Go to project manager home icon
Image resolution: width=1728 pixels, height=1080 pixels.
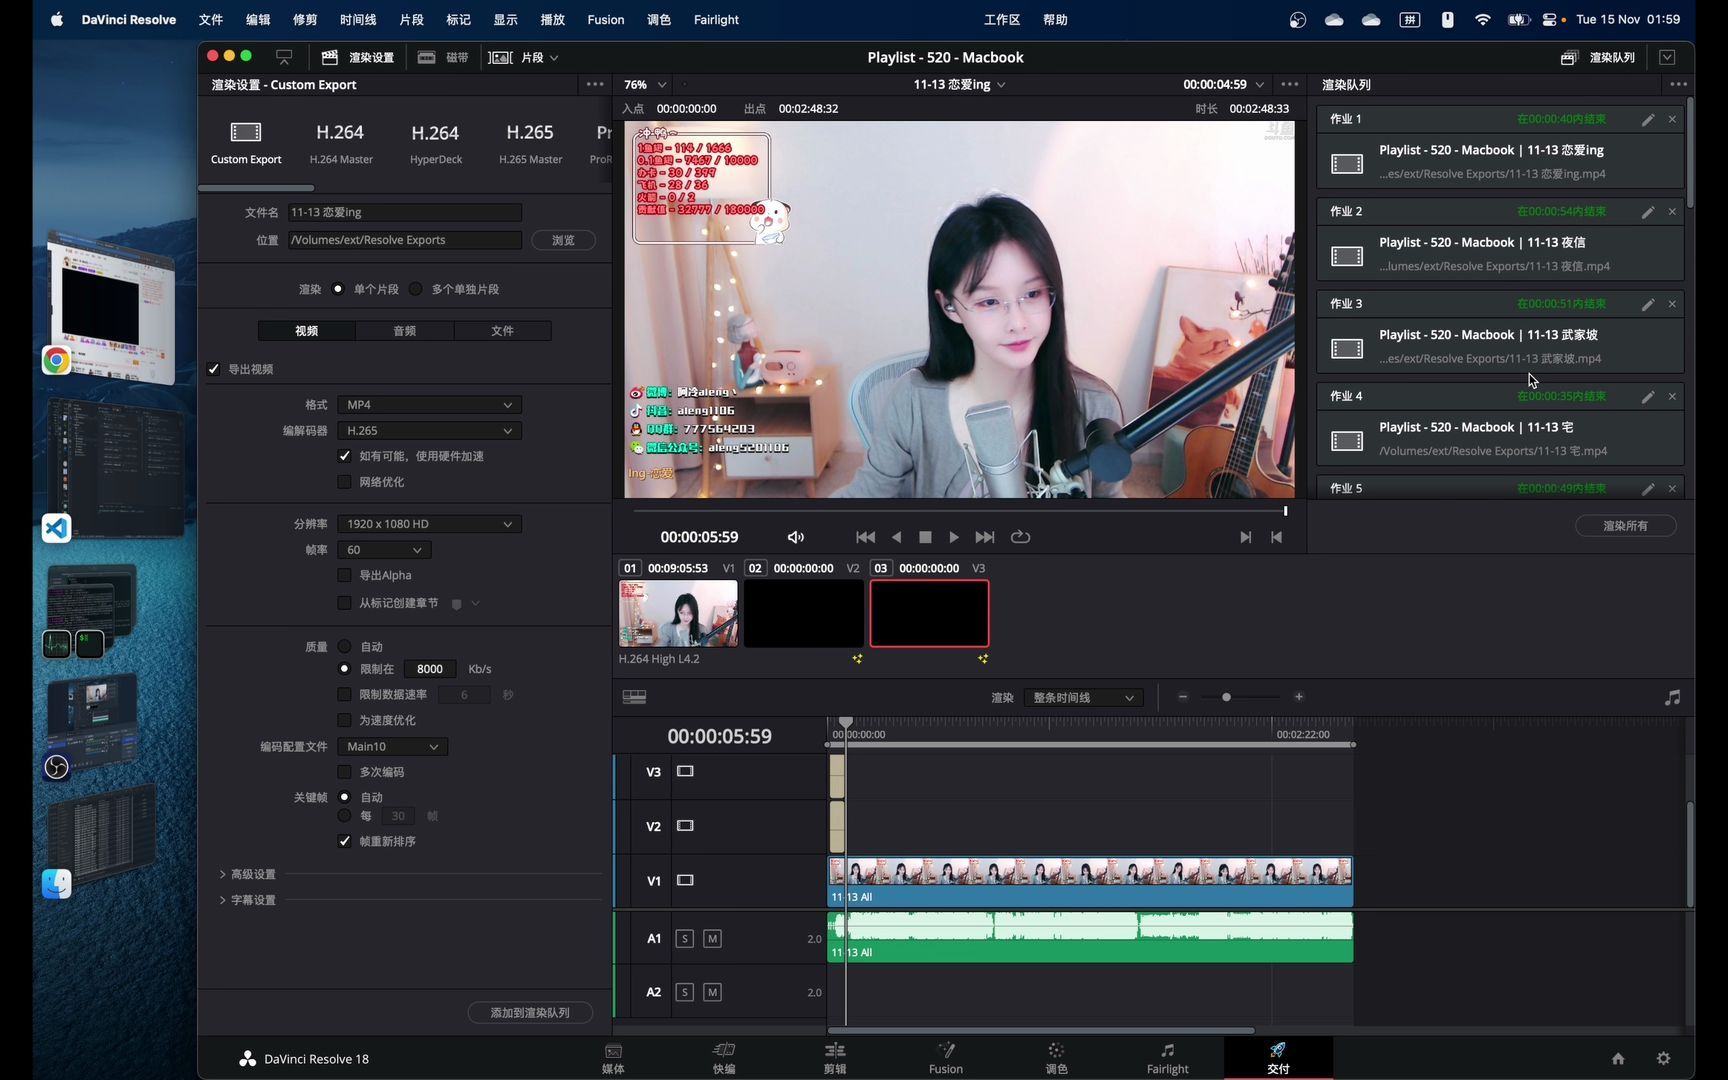(x=1618, y=1058)
